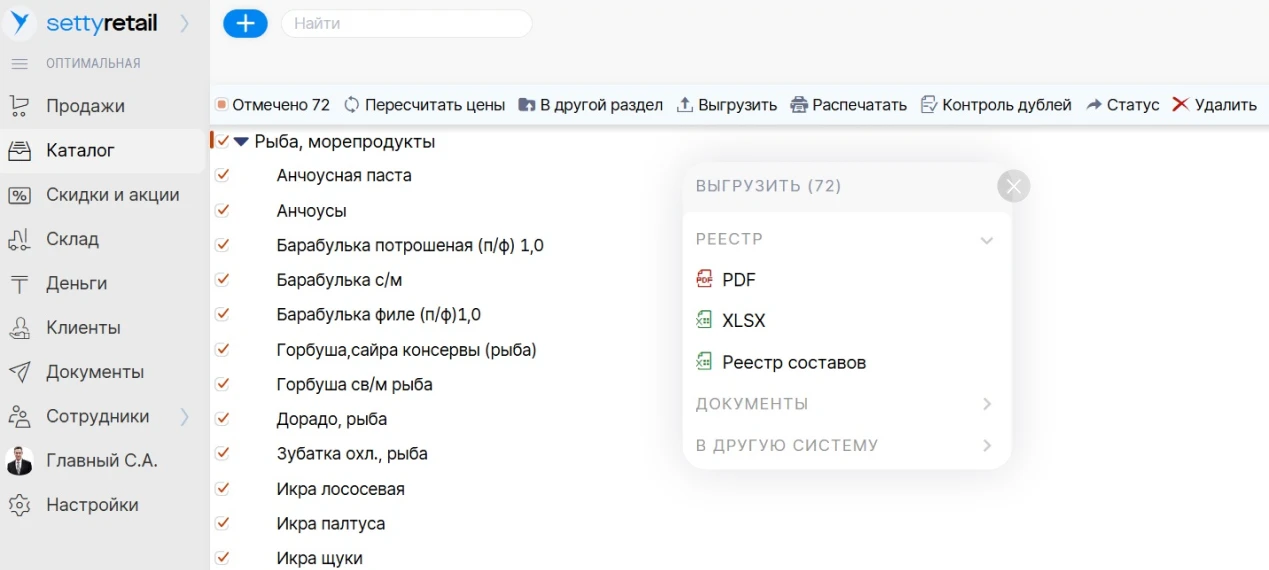
Task: Click the PDF file icon
Action: tap(704, 280)
